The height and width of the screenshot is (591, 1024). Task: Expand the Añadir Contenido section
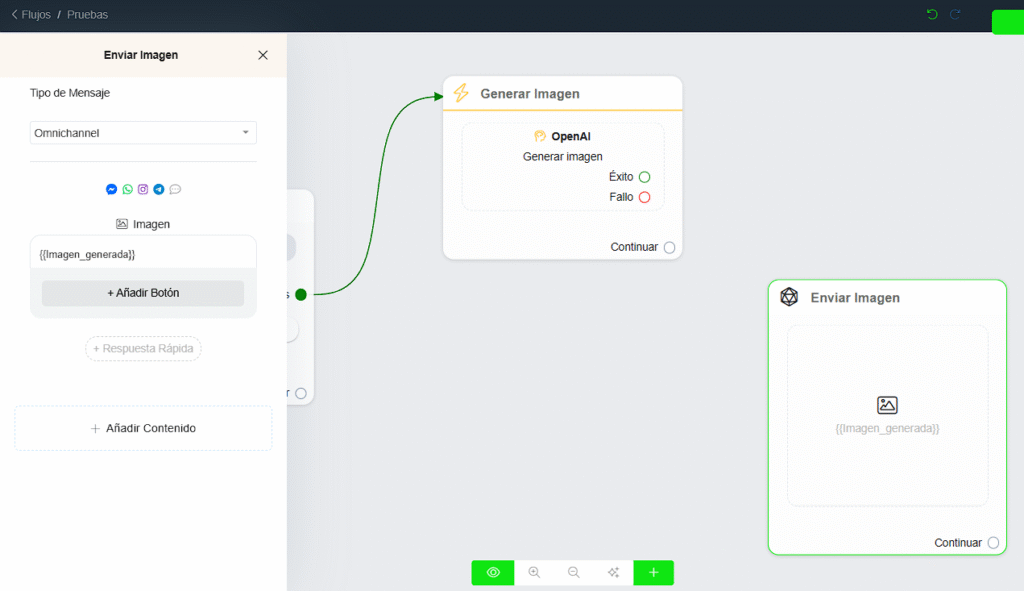(x=143, y=428)
